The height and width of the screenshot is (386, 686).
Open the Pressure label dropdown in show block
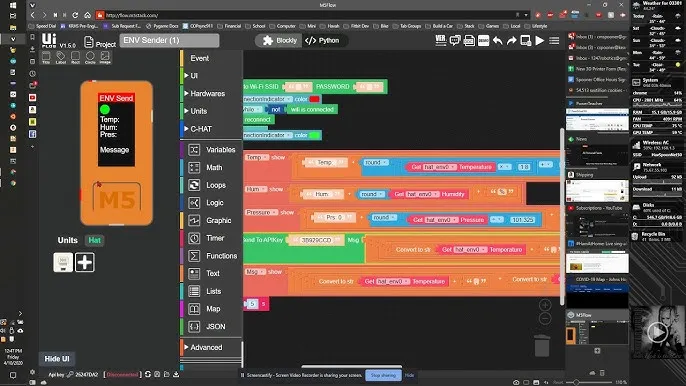tap(262, 213)
